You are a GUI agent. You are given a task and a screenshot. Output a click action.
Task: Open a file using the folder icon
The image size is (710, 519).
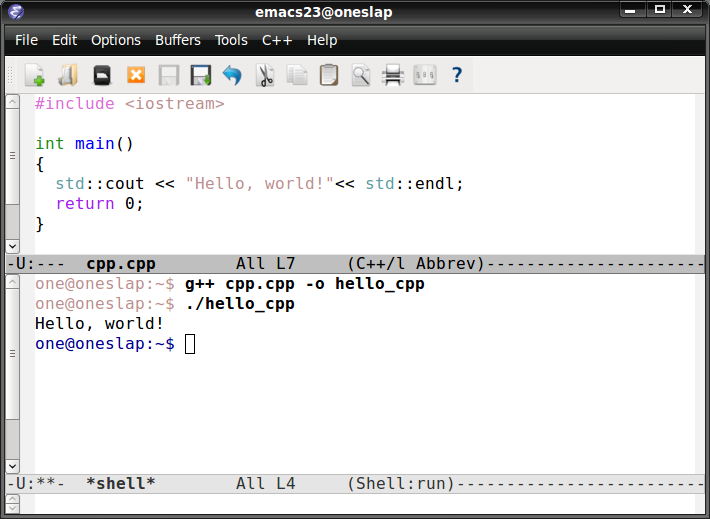(x=68, y=75)
